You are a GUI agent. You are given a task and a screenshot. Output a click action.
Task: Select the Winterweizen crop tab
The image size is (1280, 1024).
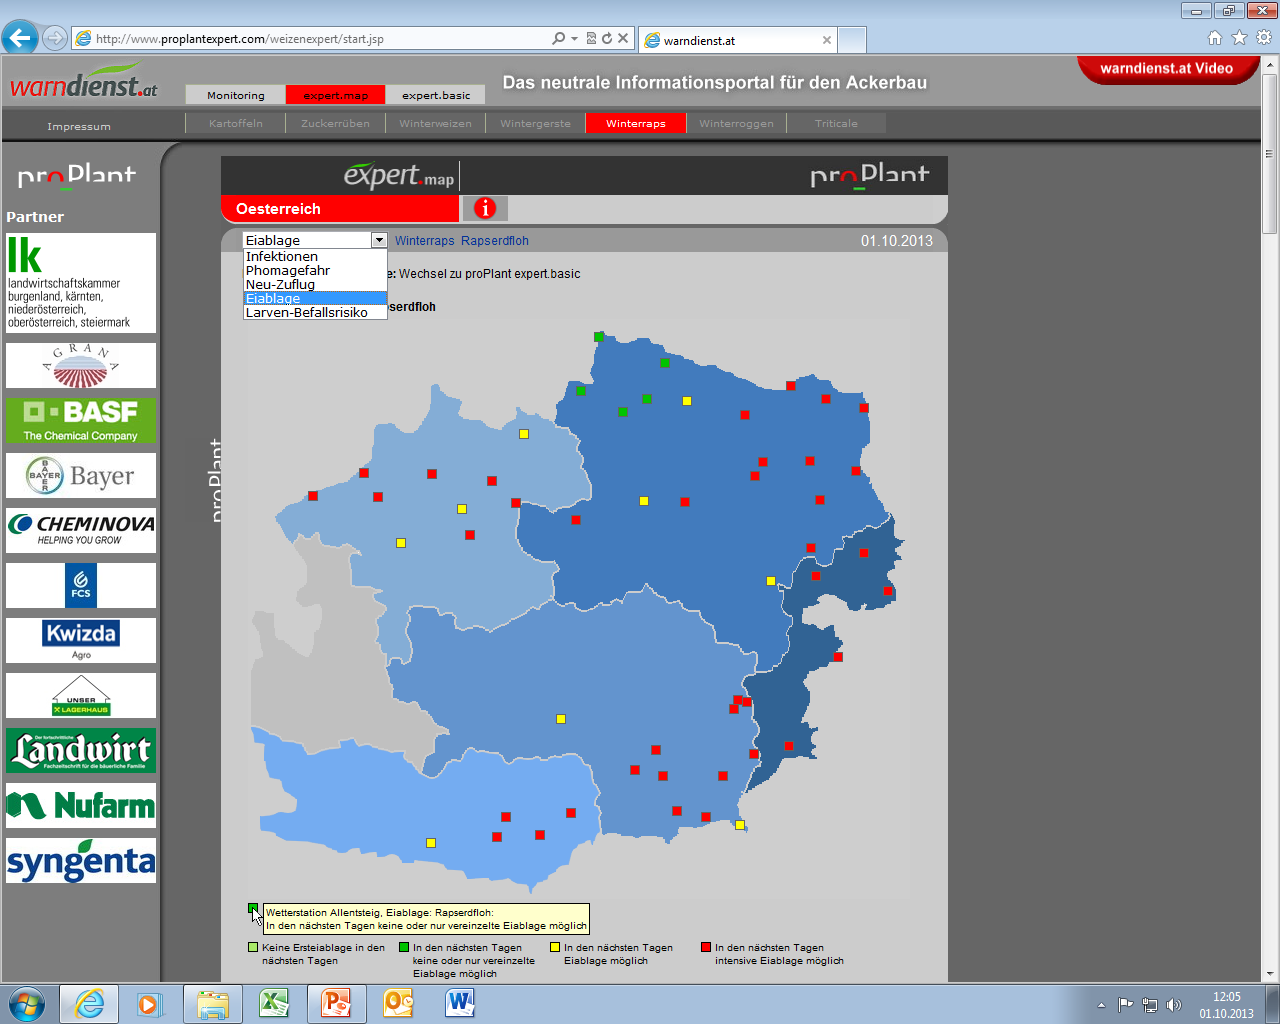pos(436,123)
